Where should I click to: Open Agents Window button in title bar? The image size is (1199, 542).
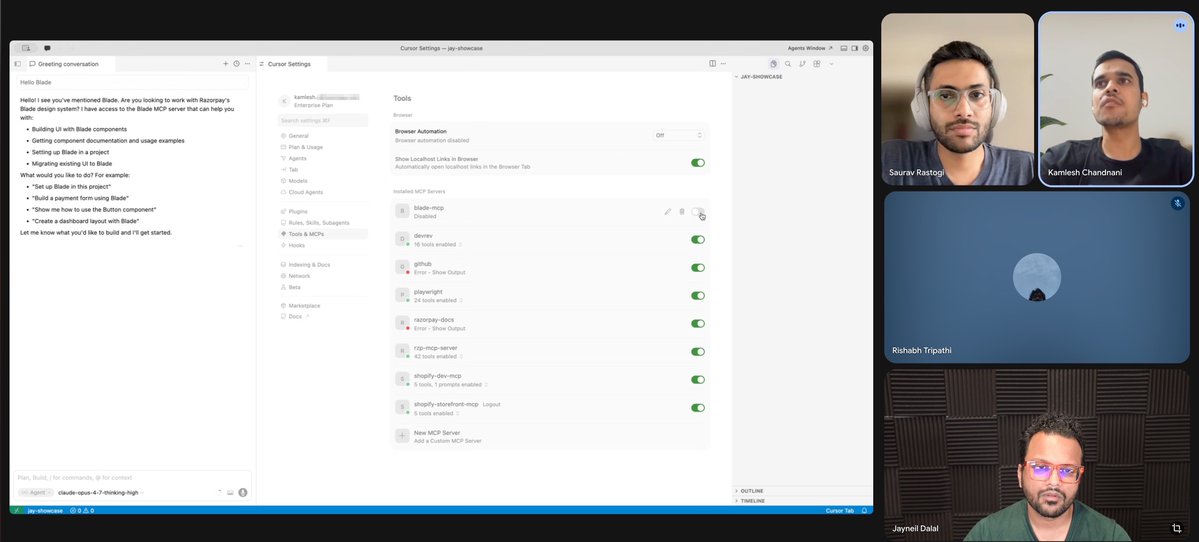pyautogui.click(x=810, y=48)
